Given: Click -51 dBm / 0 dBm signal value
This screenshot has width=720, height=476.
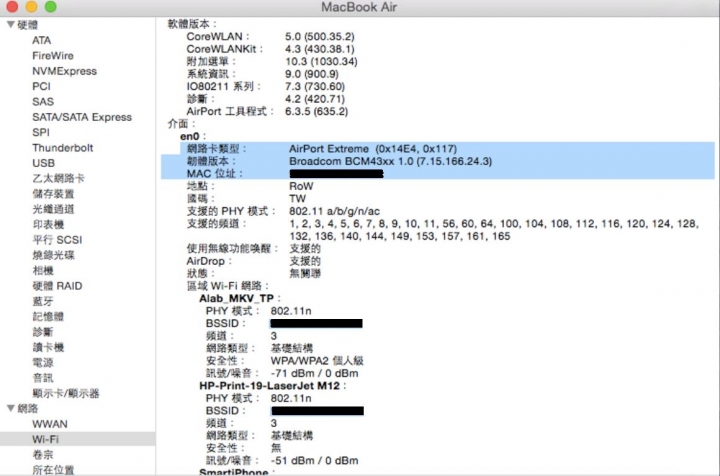Looking at the screenshot, I should (x=315, y=460).
